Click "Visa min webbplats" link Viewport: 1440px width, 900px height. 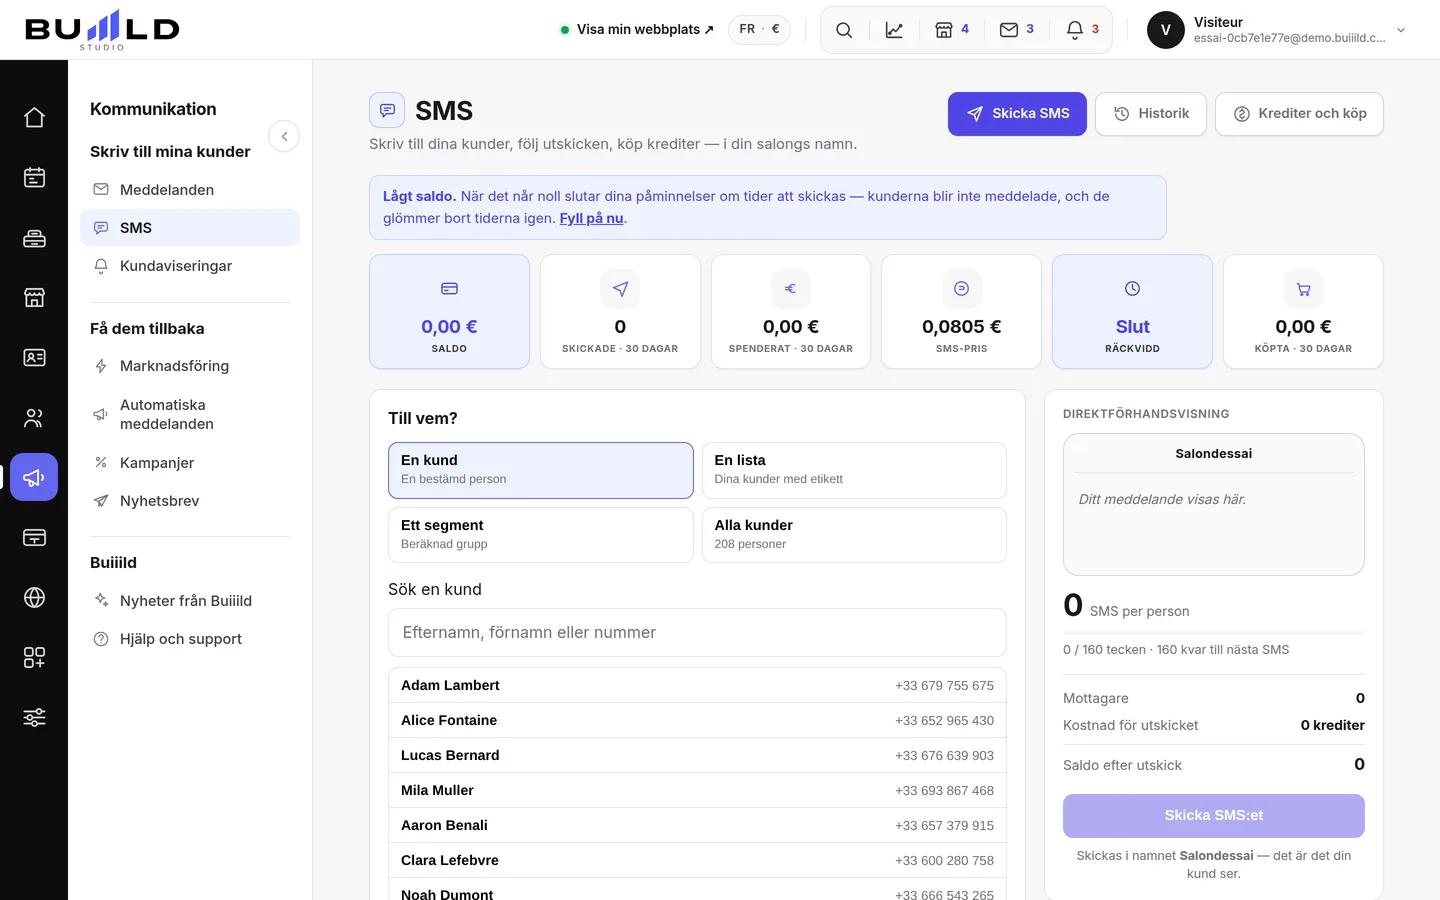click(637, 30)
